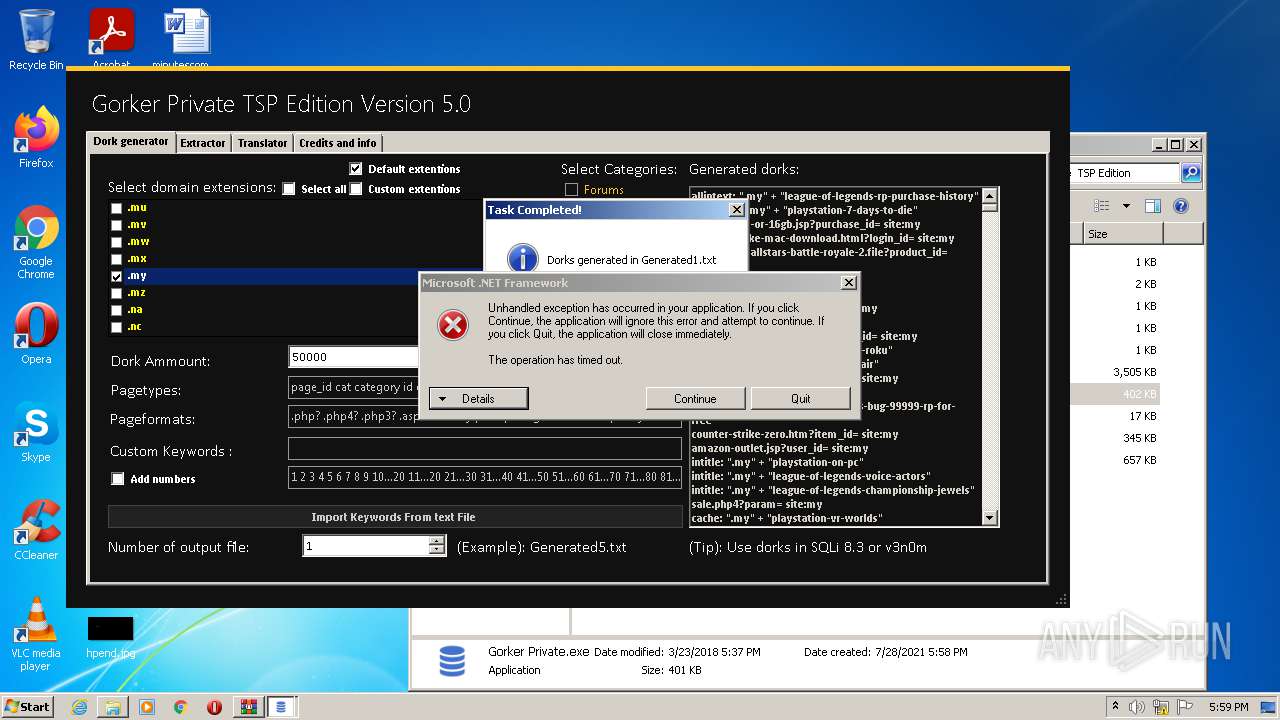Click the blue info icon in Task Completed
This screenshot has height=720, width=1280.
coord(522,258)
